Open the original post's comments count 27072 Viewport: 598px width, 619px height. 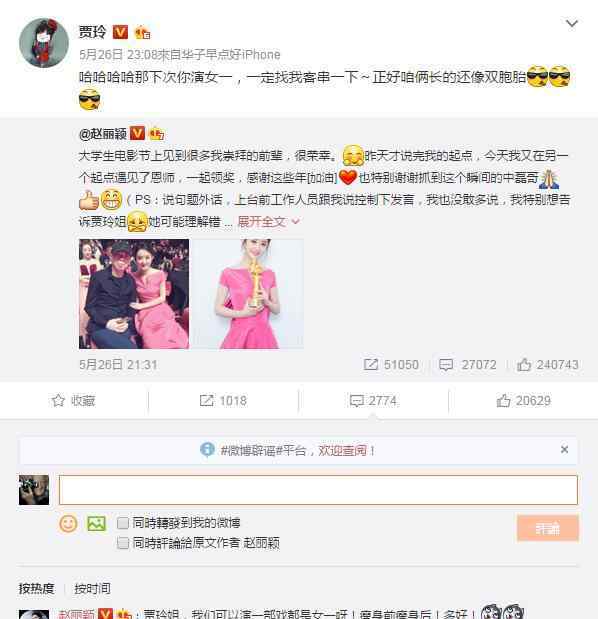(467, 364)
